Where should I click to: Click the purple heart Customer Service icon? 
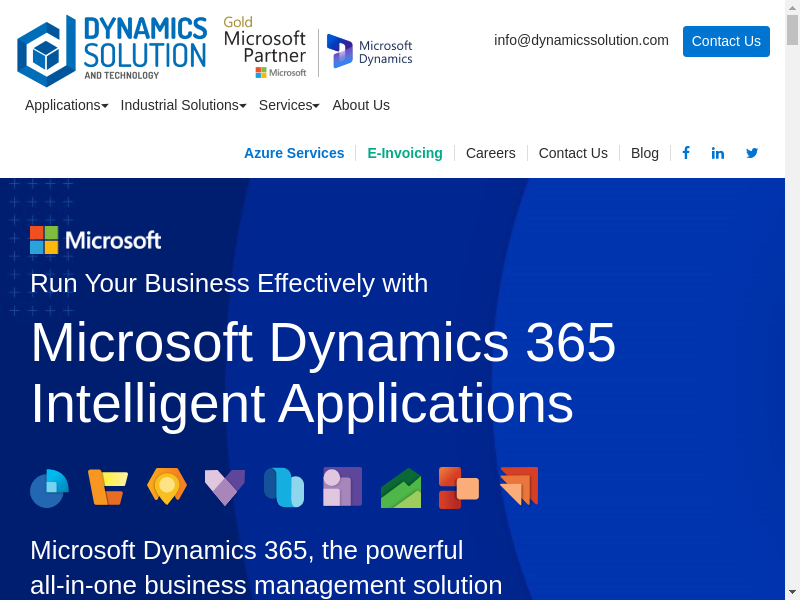point(225,487)
